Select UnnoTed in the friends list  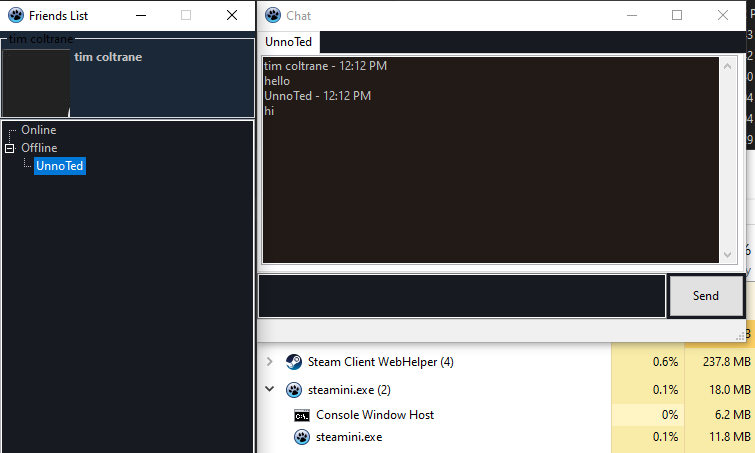click(x=59, y=166)
